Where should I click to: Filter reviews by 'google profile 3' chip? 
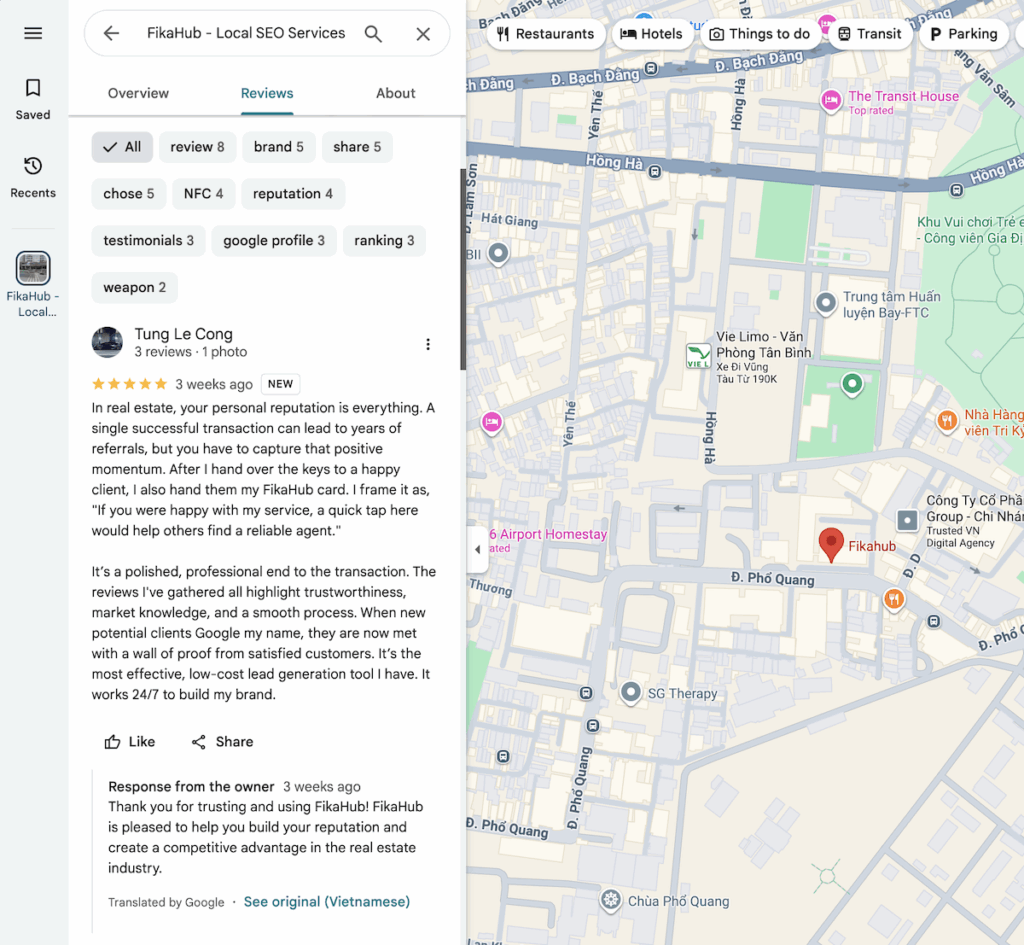[x=274, y=241]
